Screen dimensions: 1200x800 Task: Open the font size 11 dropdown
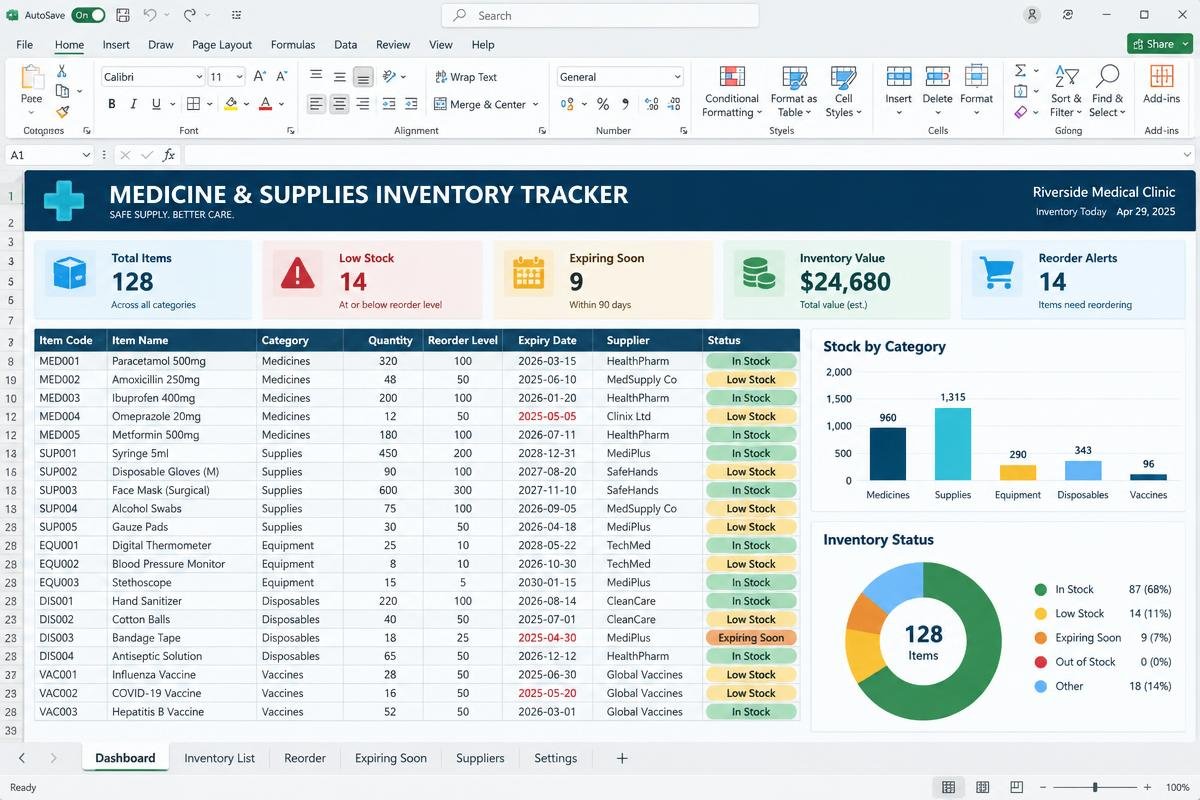pyautogui.click(x=239, y=77)
